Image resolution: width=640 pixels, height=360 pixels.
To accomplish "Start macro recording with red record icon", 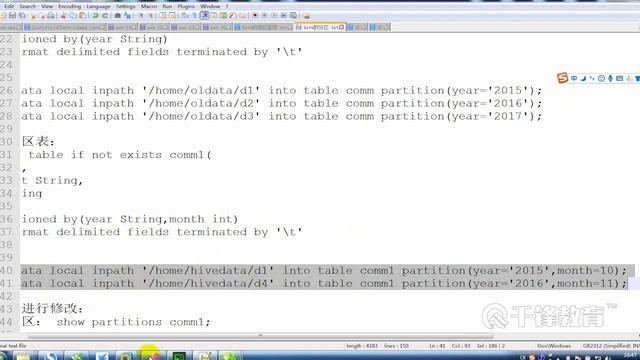I will pos(255,16).
